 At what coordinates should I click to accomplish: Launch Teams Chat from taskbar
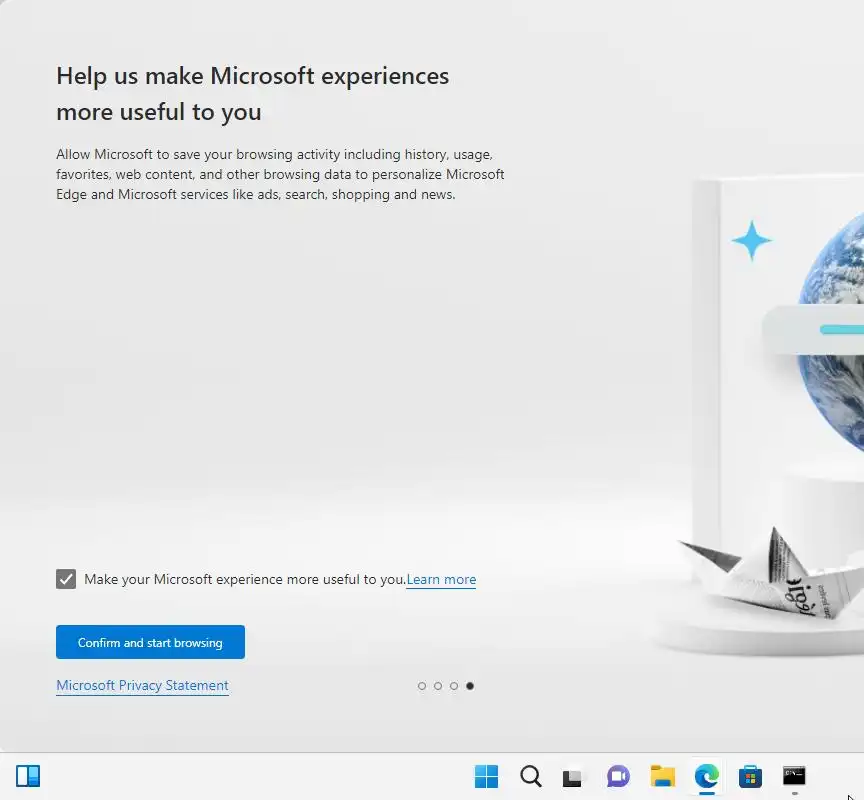pyautogui.click(x=618, y=776)
